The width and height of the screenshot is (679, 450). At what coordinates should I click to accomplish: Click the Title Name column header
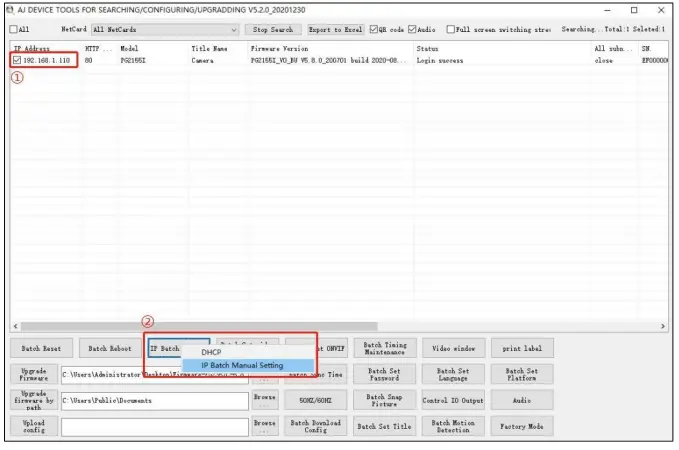(219, 49)
